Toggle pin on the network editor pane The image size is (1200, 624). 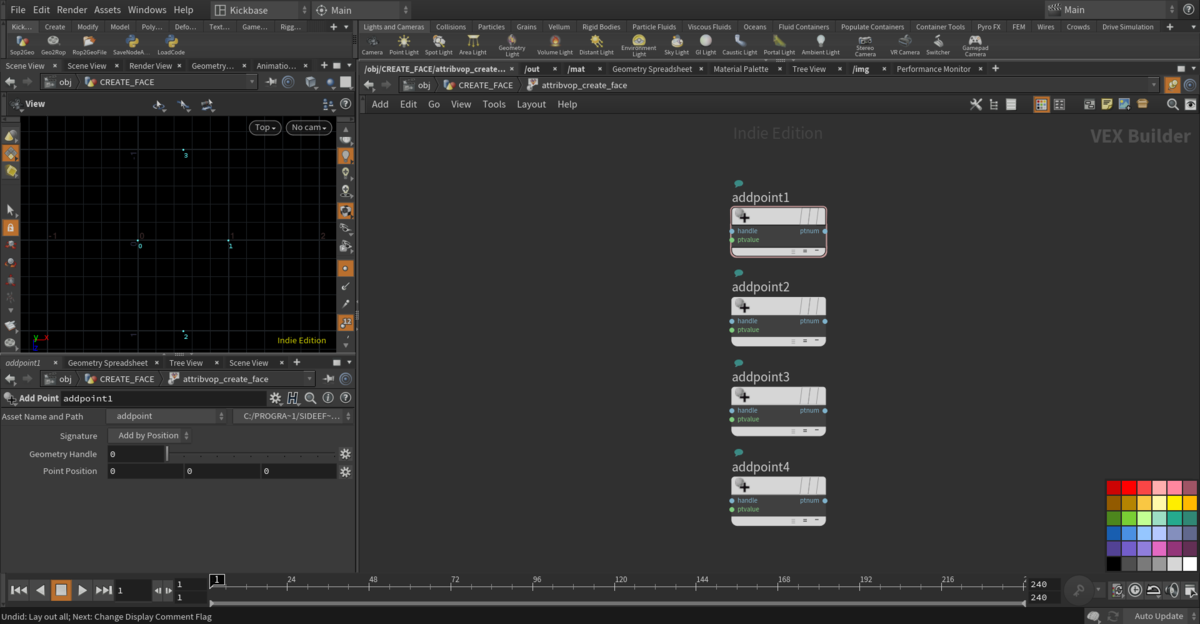click(1172, 85)
